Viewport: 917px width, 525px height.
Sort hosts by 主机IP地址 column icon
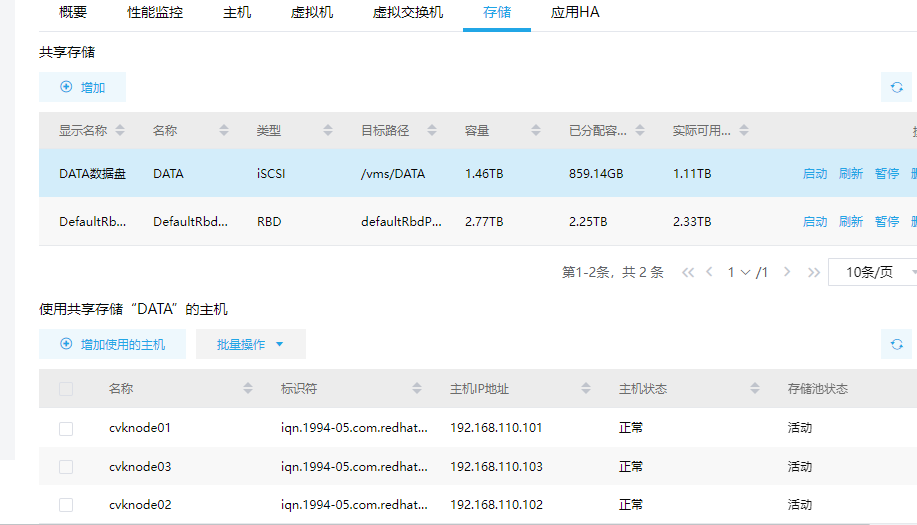(x=585, y=389)
